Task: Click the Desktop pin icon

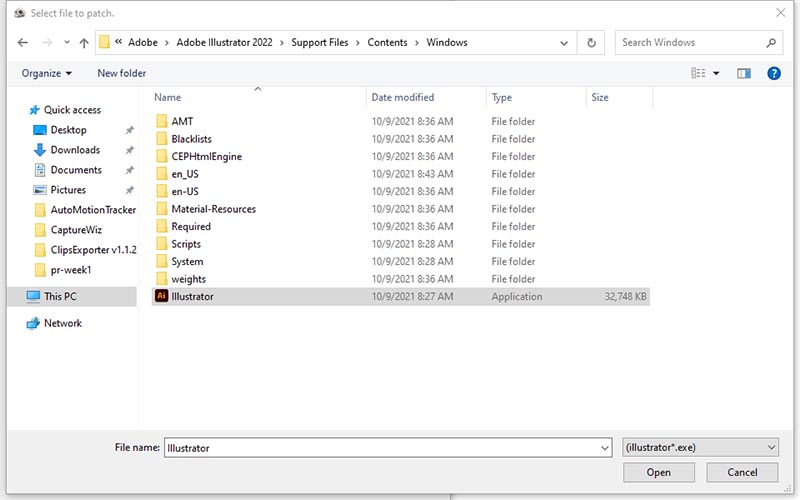Action: [130, 131]
